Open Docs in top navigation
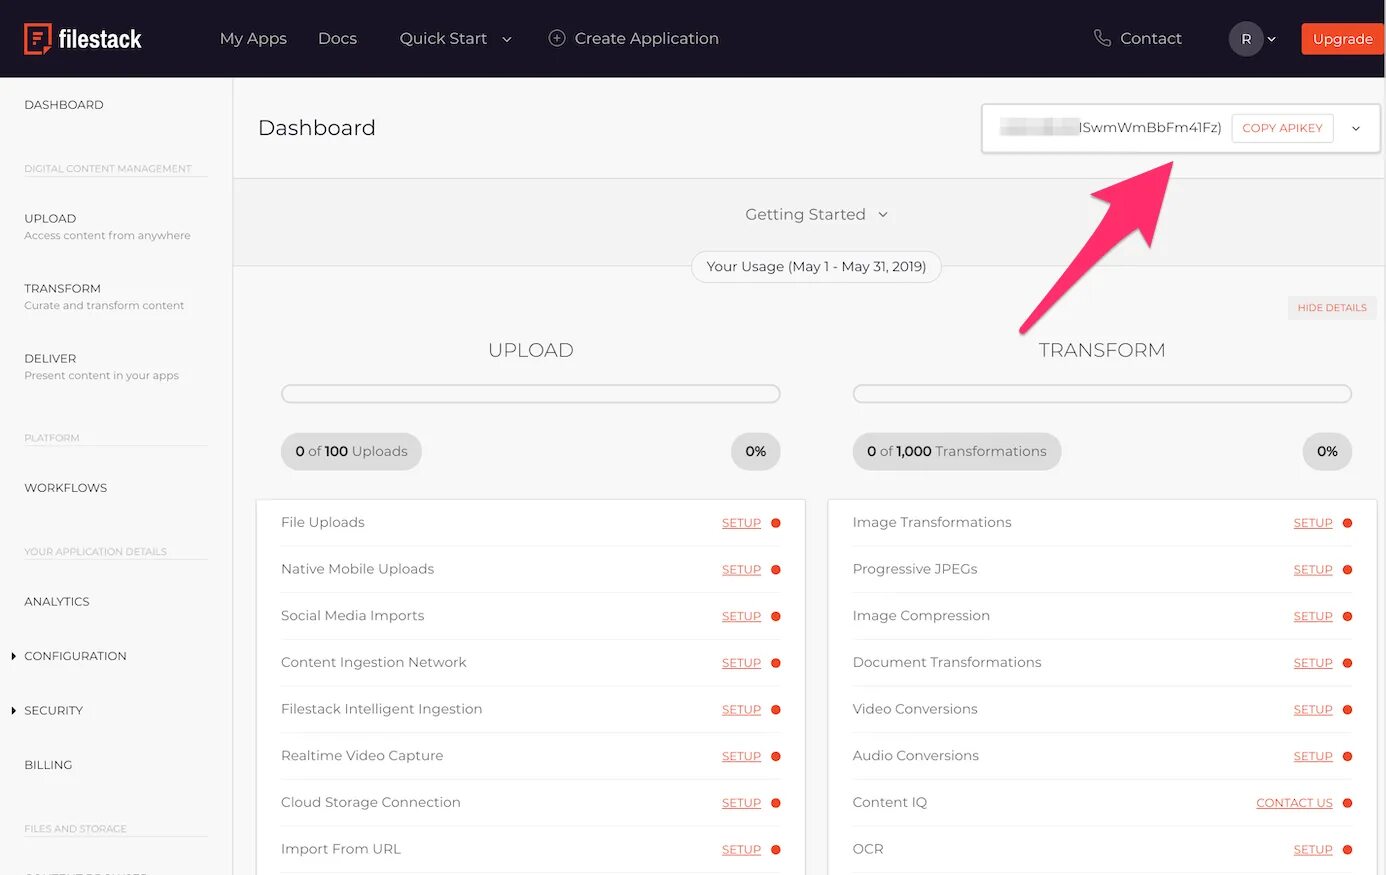1386x875 pixels. 337,38
